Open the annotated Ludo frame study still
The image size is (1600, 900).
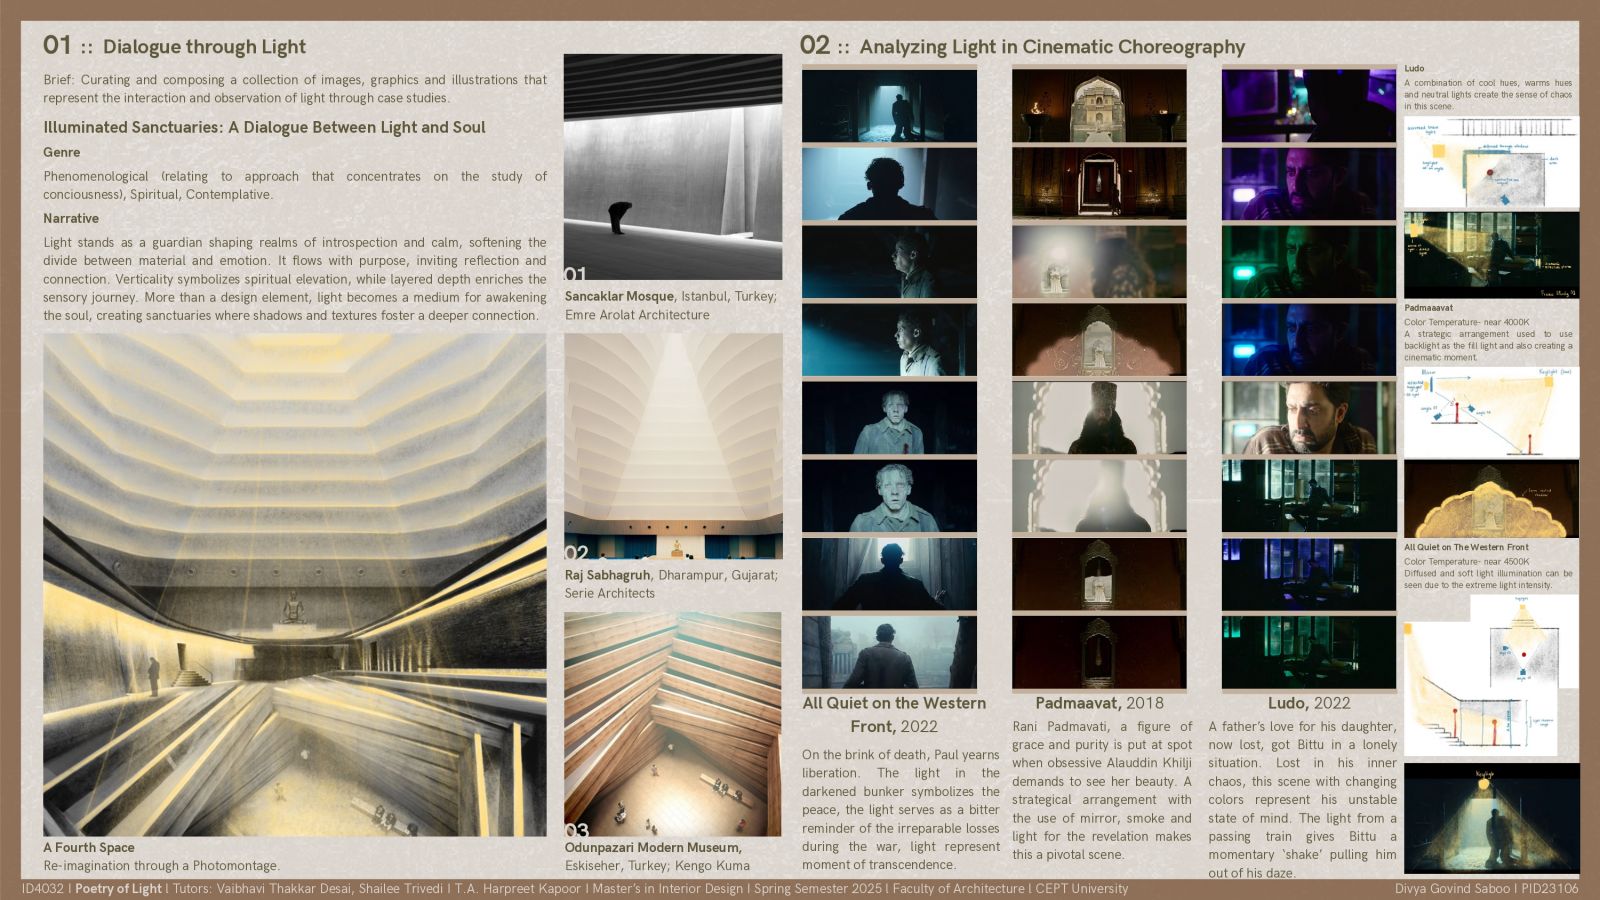(x=1491, y=255)
